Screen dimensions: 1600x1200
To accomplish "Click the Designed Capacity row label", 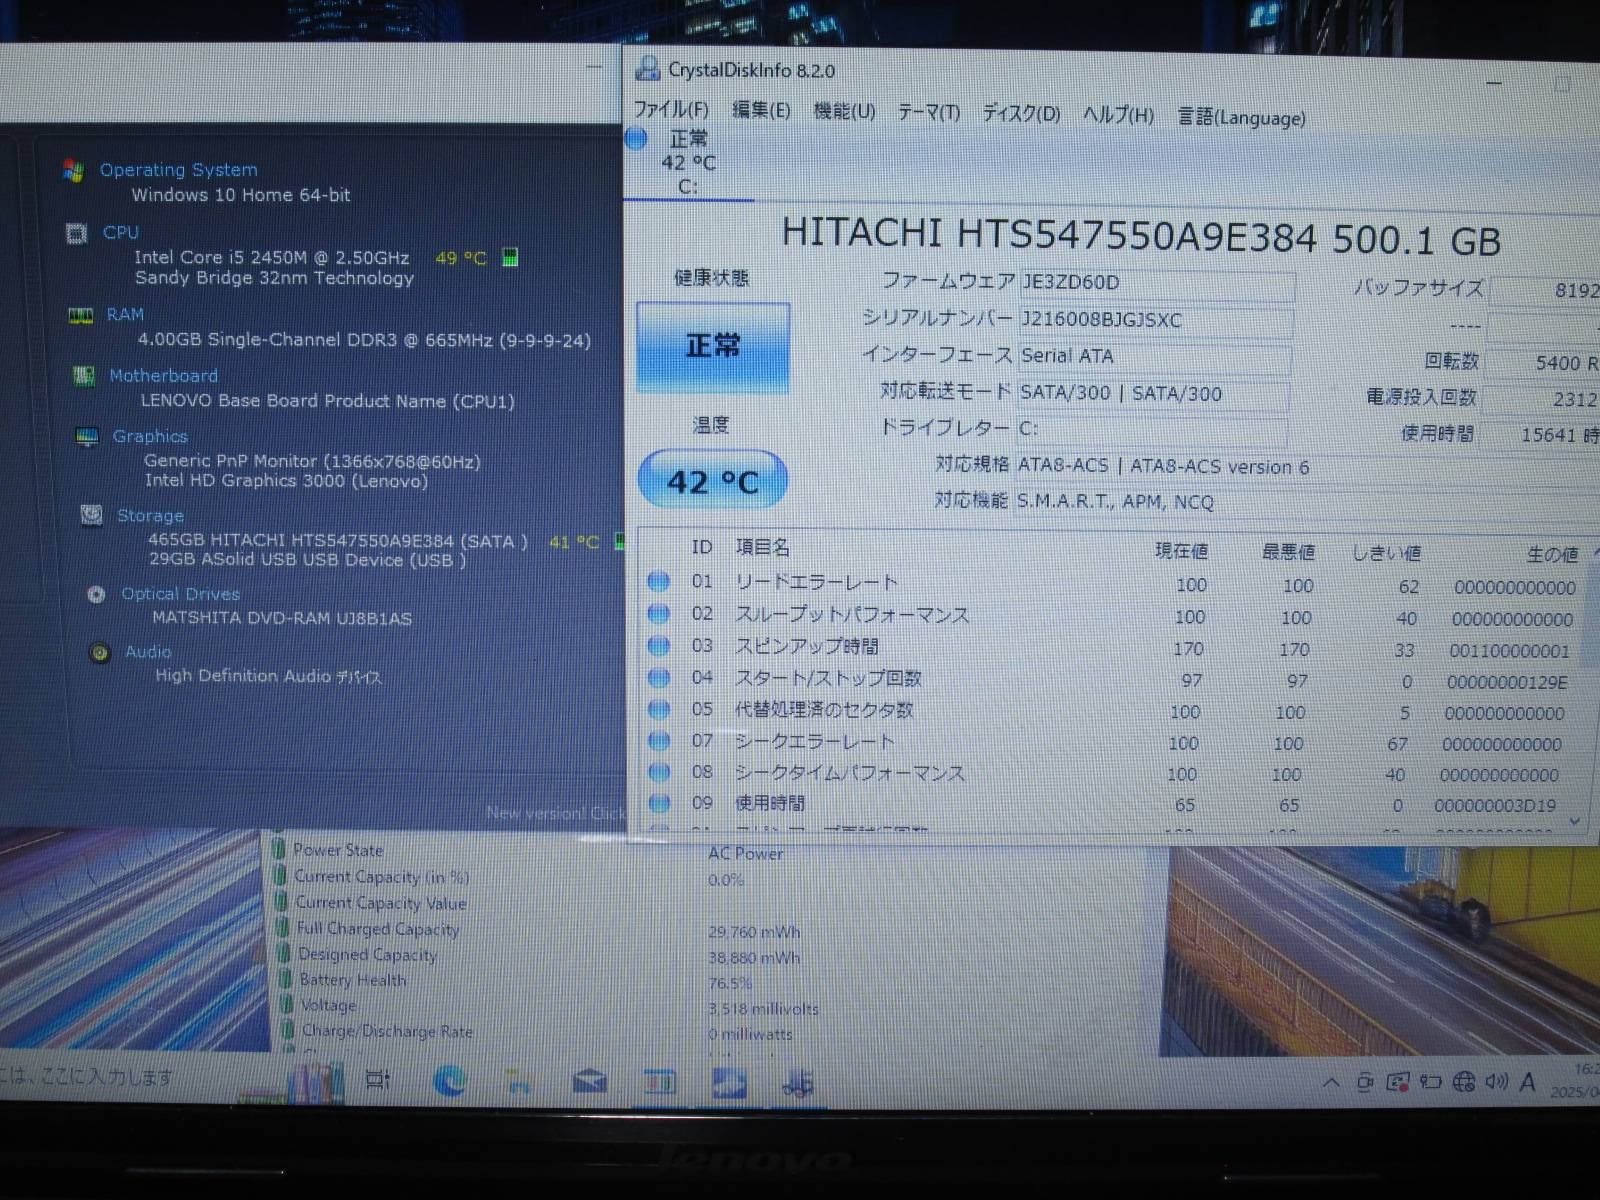I will point(367,955).
